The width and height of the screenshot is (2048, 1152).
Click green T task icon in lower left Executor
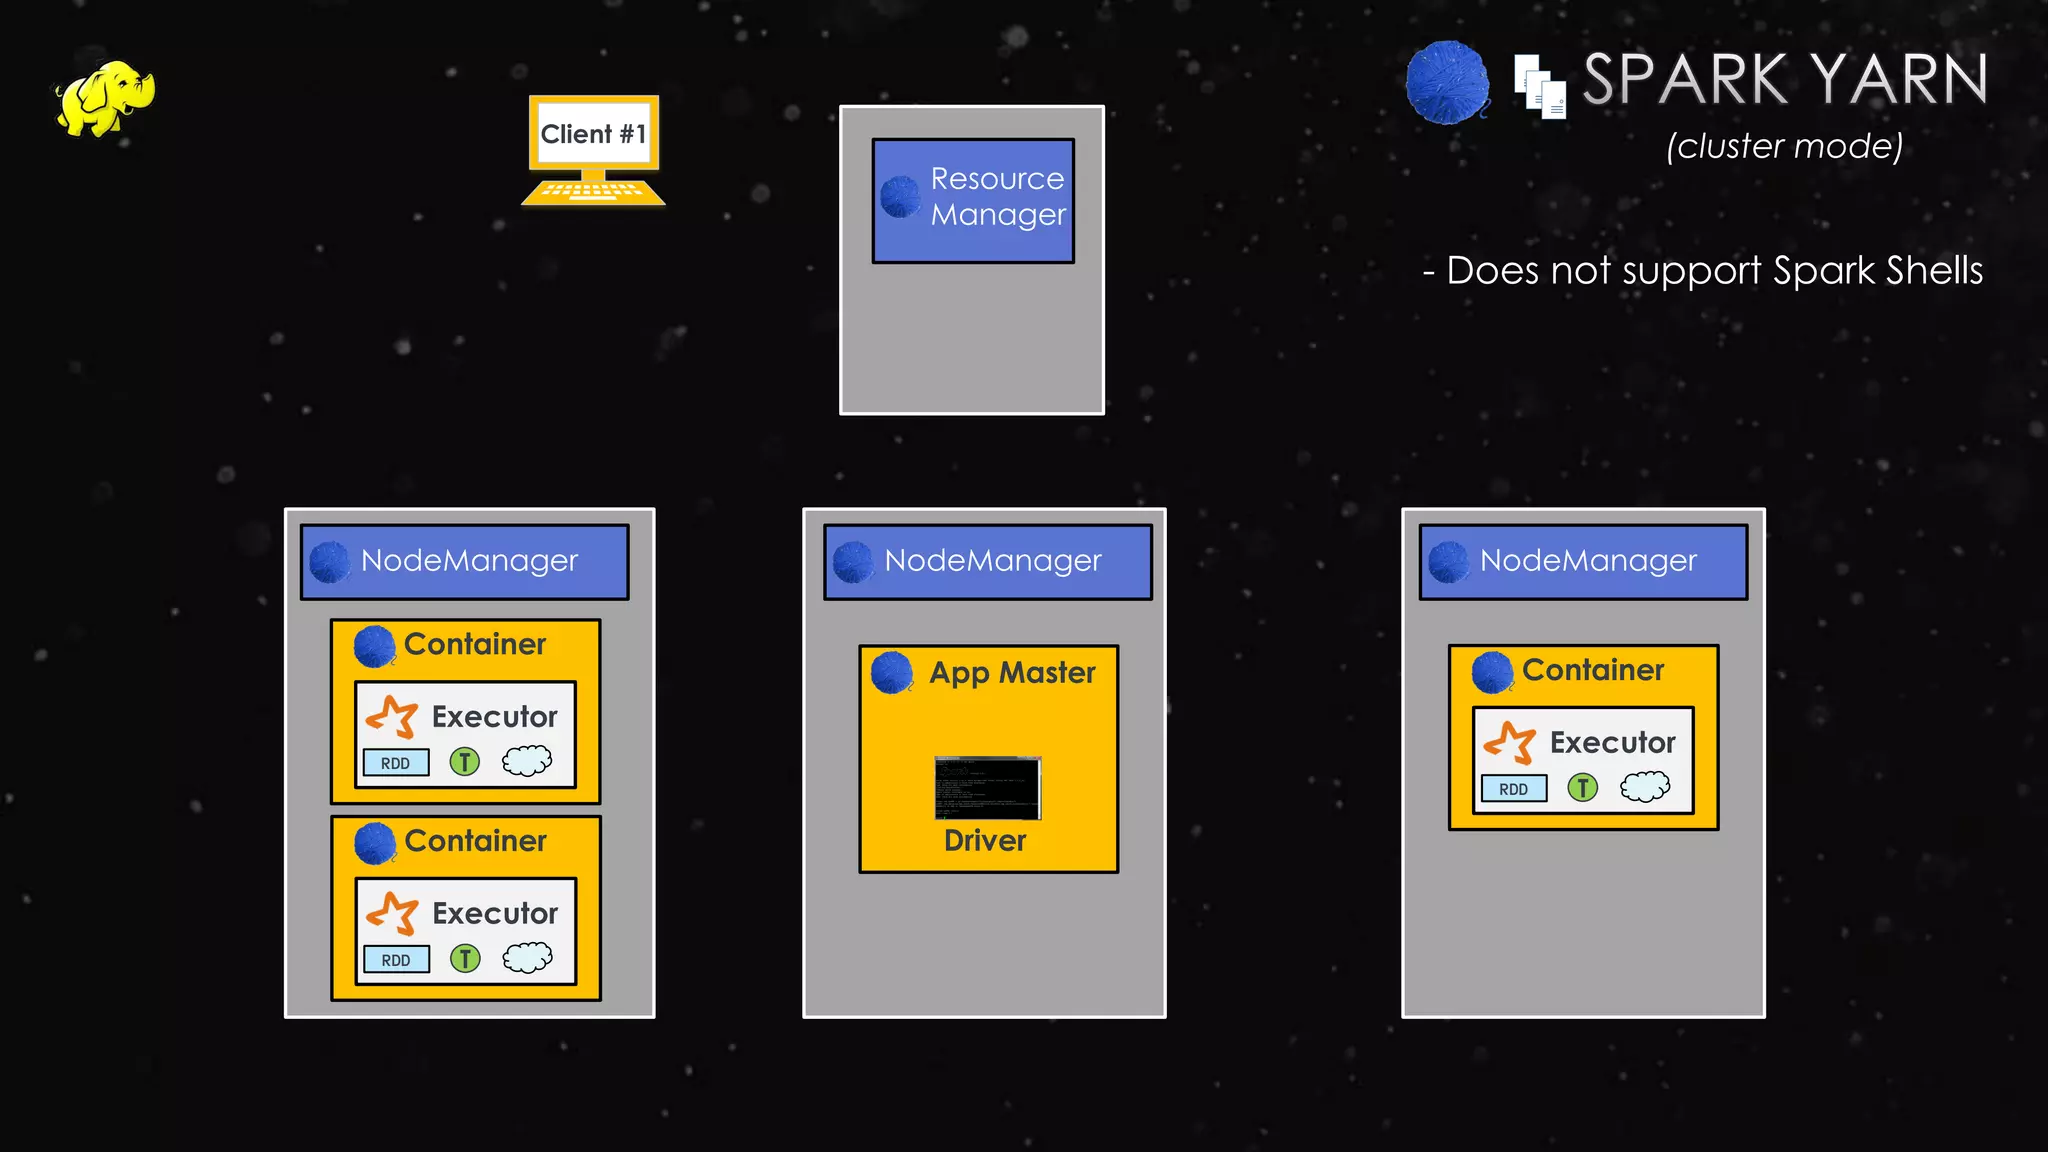click(465, 959)
